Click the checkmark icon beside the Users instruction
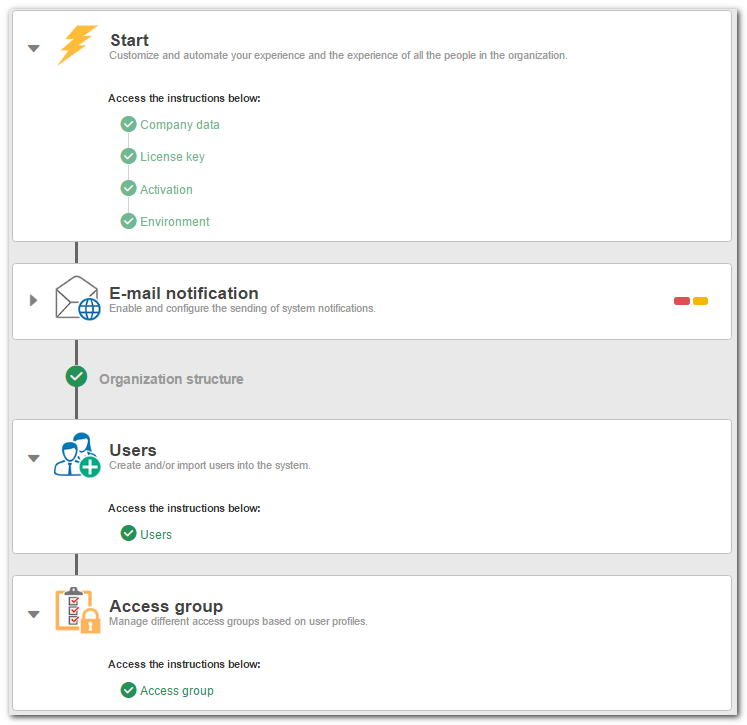747x725 pixels. coord(128,534)
